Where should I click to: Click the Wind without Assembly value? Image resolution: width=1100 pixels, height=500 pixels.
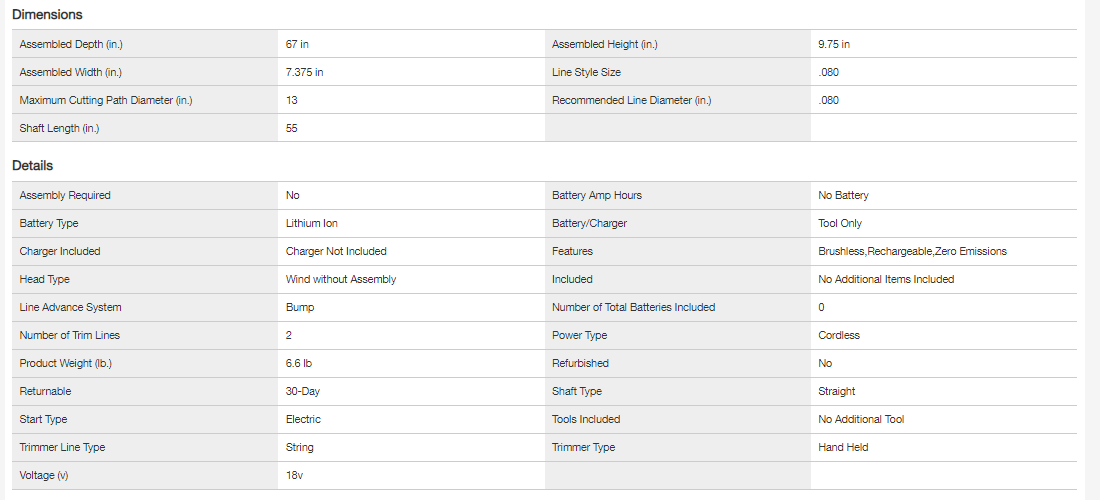341,280
